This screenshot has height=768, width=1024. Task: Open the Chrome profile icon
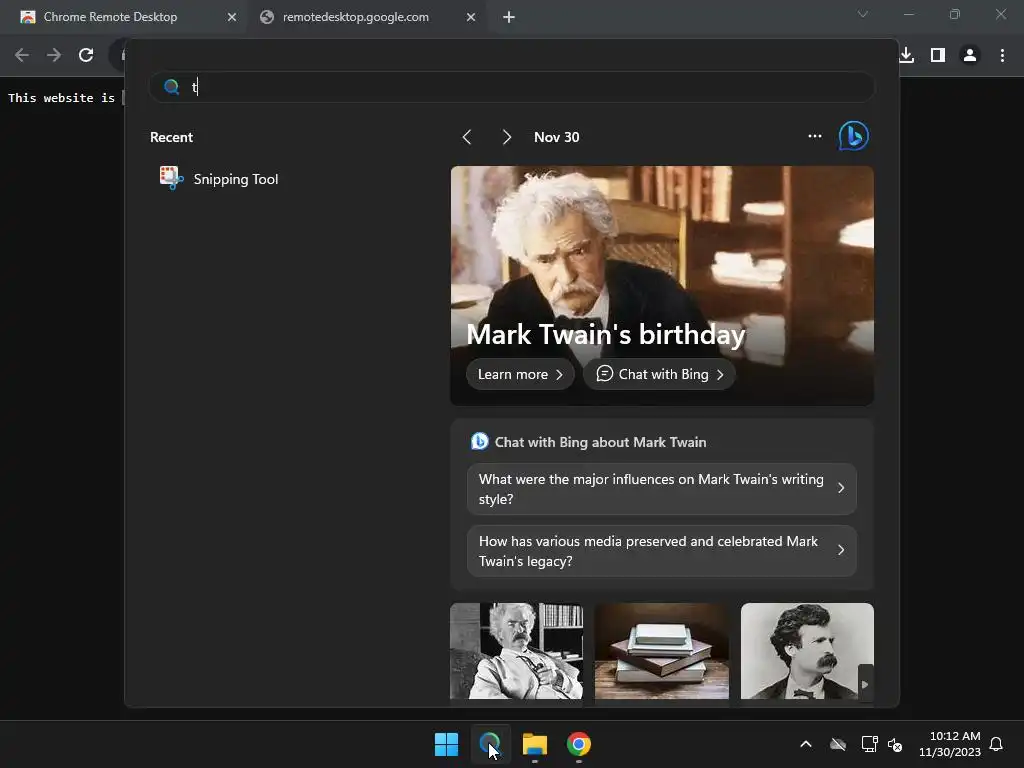(970, 55)
